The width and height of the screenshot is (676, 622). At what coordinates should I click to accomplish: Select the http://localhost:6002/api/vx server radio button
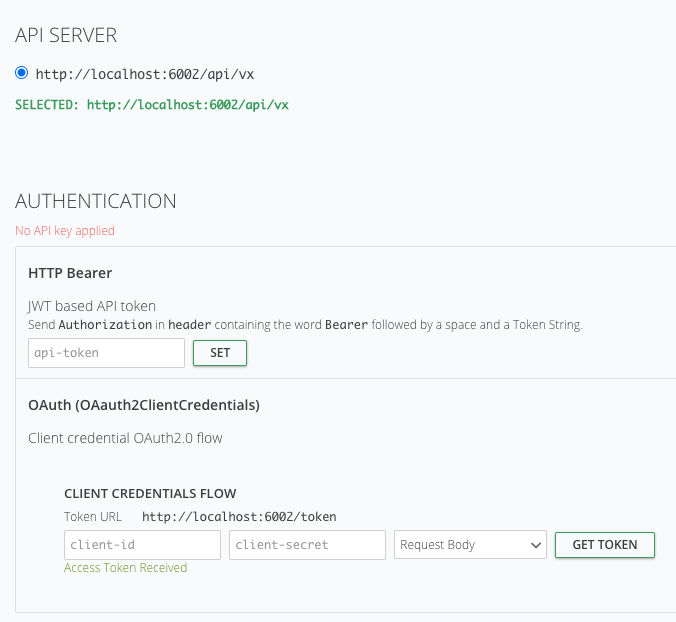coord(22,73)
